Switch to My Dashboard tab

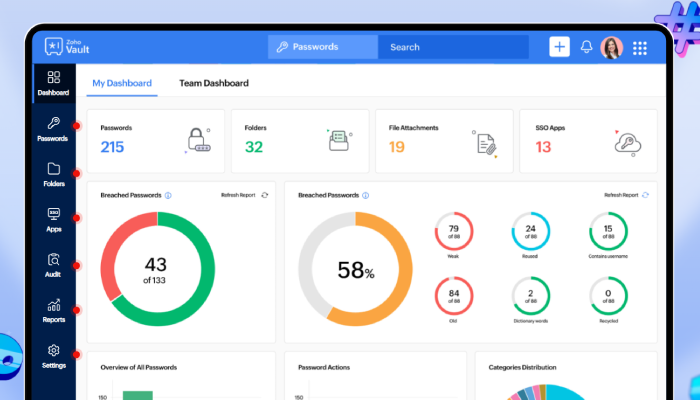[x=122, y=83]
